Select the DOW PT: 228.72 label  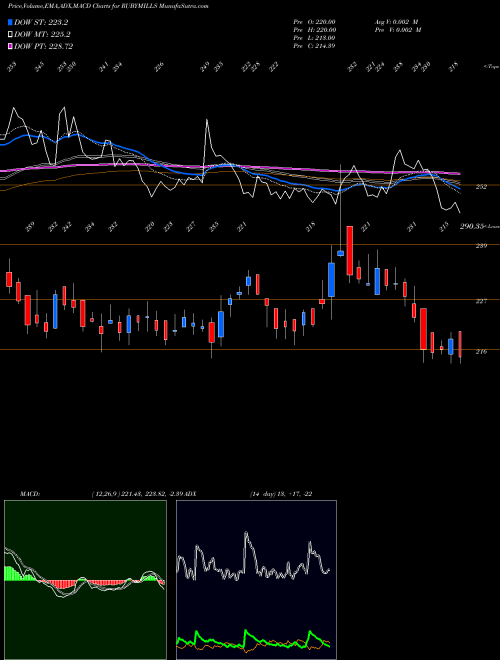[x=44, y=46]
